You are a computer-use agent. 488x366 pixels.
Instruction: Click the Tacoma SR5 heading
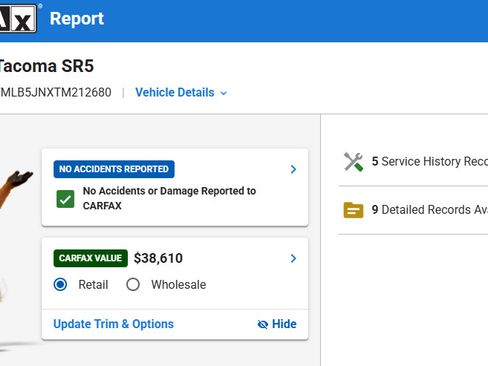(x=47, y=66)
